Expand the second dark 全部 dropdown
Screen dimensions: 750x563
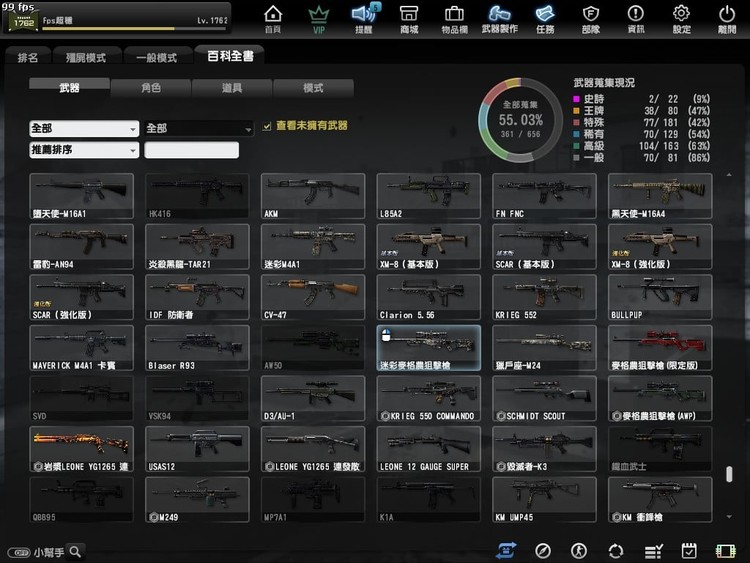tap(199, 128)
